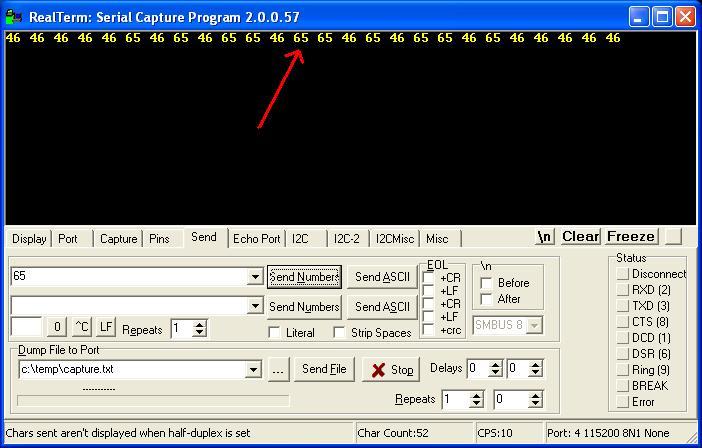This screenshot has height=448, width=702.
Task: Click the ^C button
Action: (x=82, y=327)
